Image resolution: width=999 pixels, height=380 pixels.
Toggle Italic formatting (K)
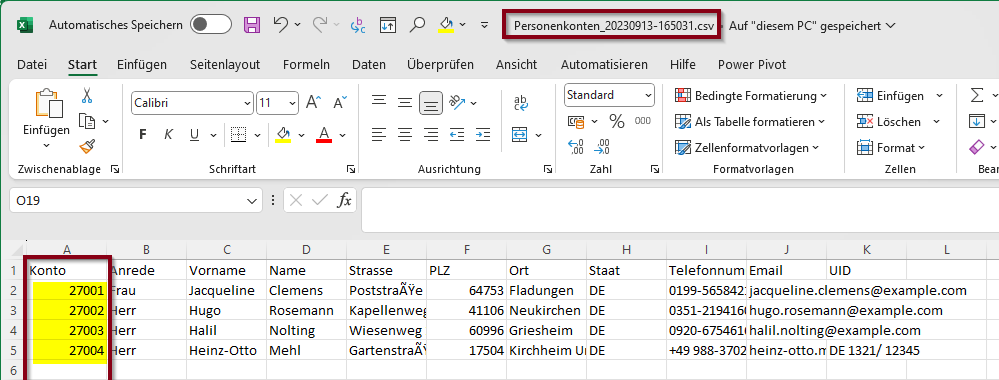pos(169,135)
